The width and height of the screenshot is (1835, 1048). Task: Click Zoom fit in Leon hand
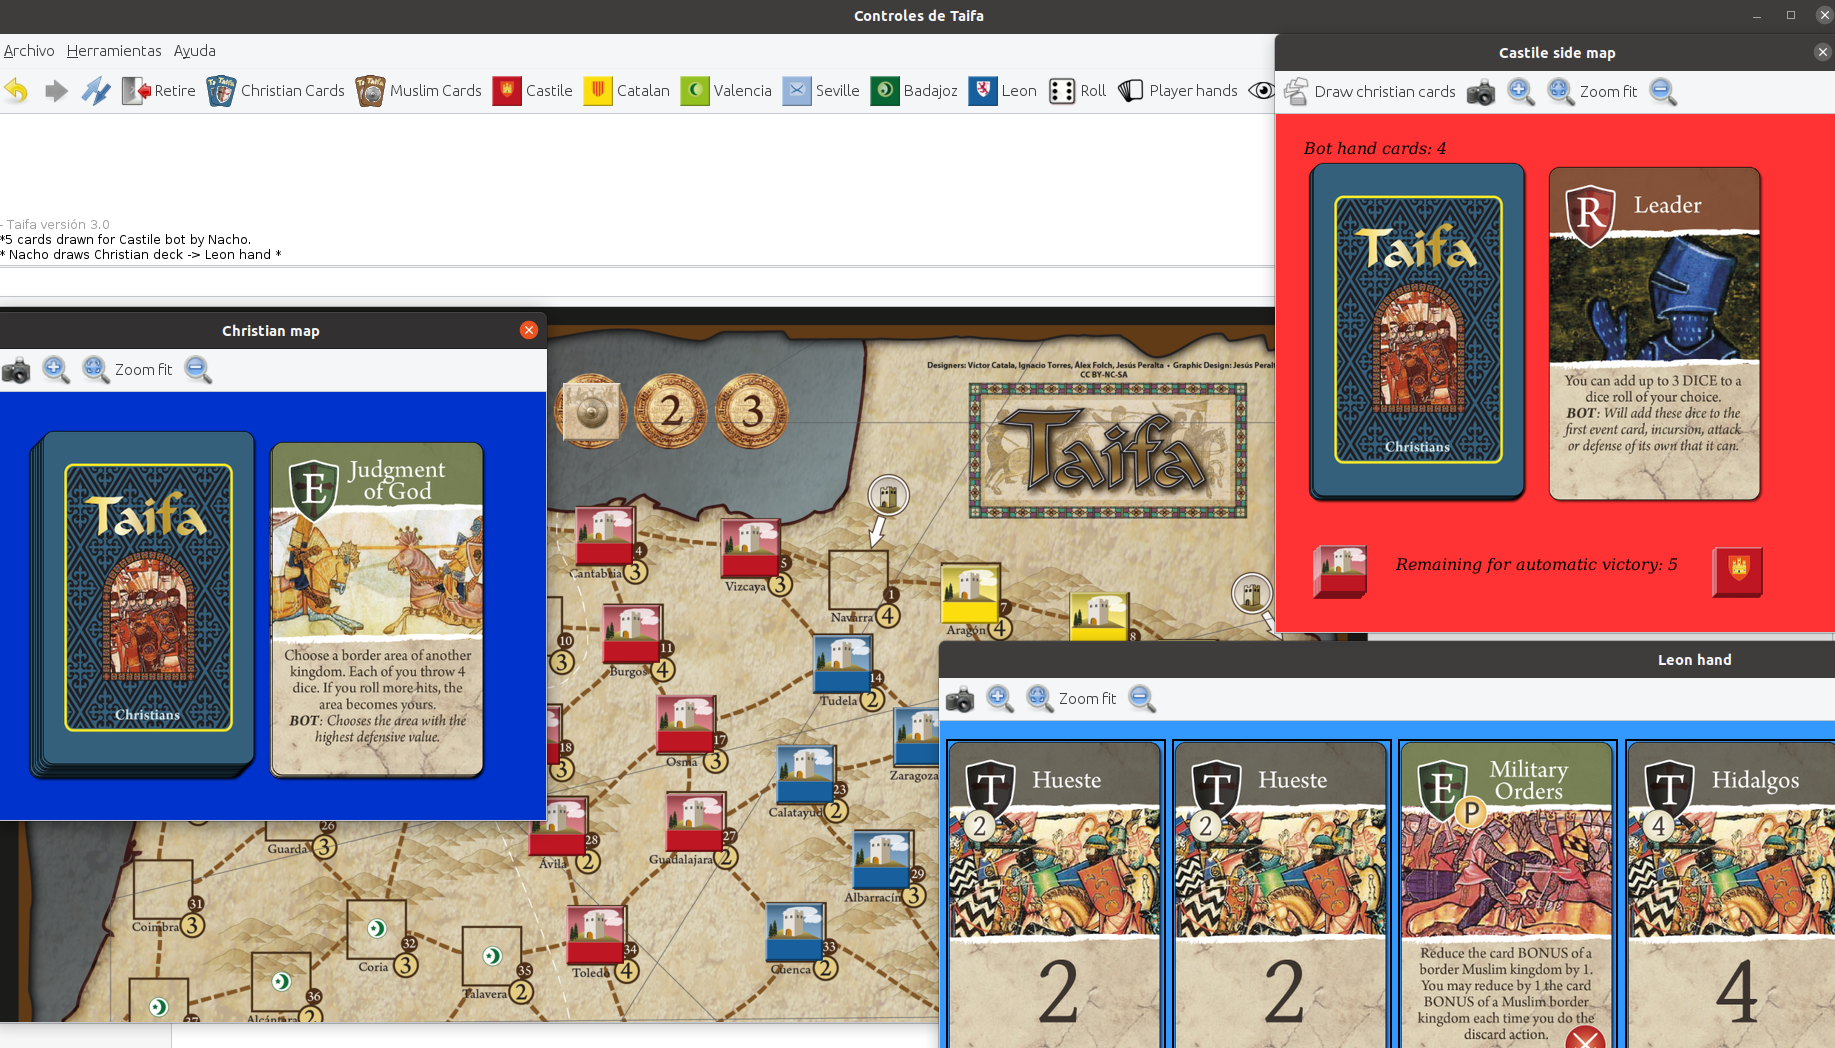coord(1072,699)
